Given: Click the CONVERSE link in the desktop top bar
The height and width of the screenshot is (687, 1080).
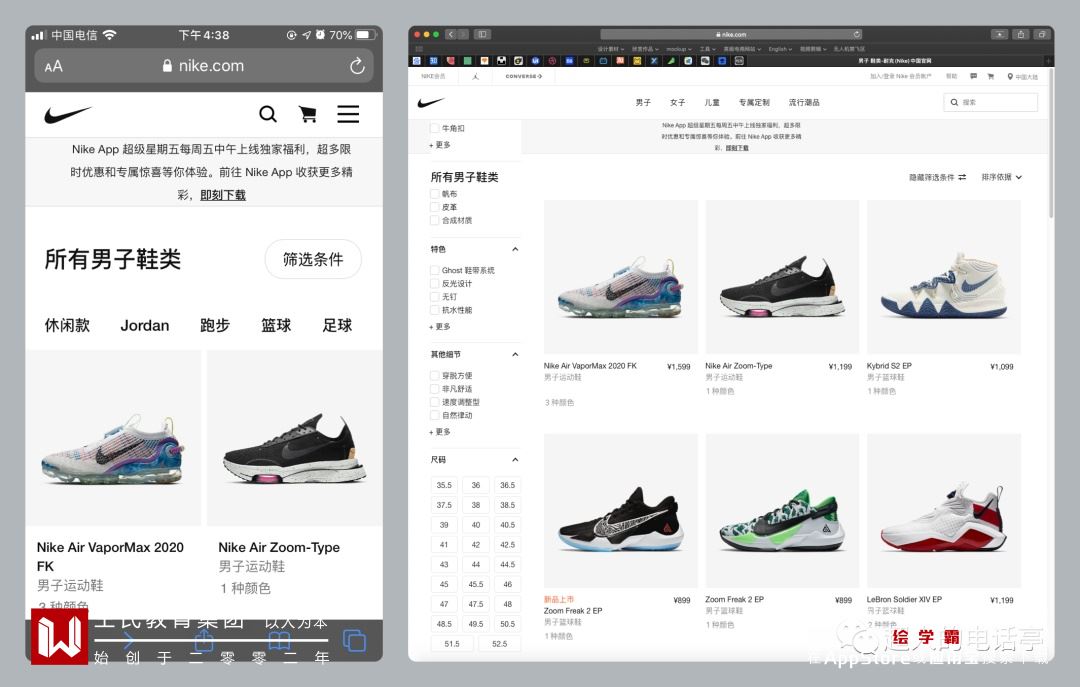Looking at the screenshot, I should point(524,76).
